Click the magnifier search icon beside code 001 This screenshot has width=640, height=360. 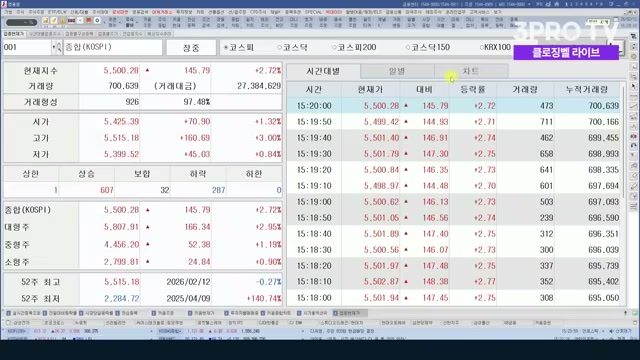(59, 47)
